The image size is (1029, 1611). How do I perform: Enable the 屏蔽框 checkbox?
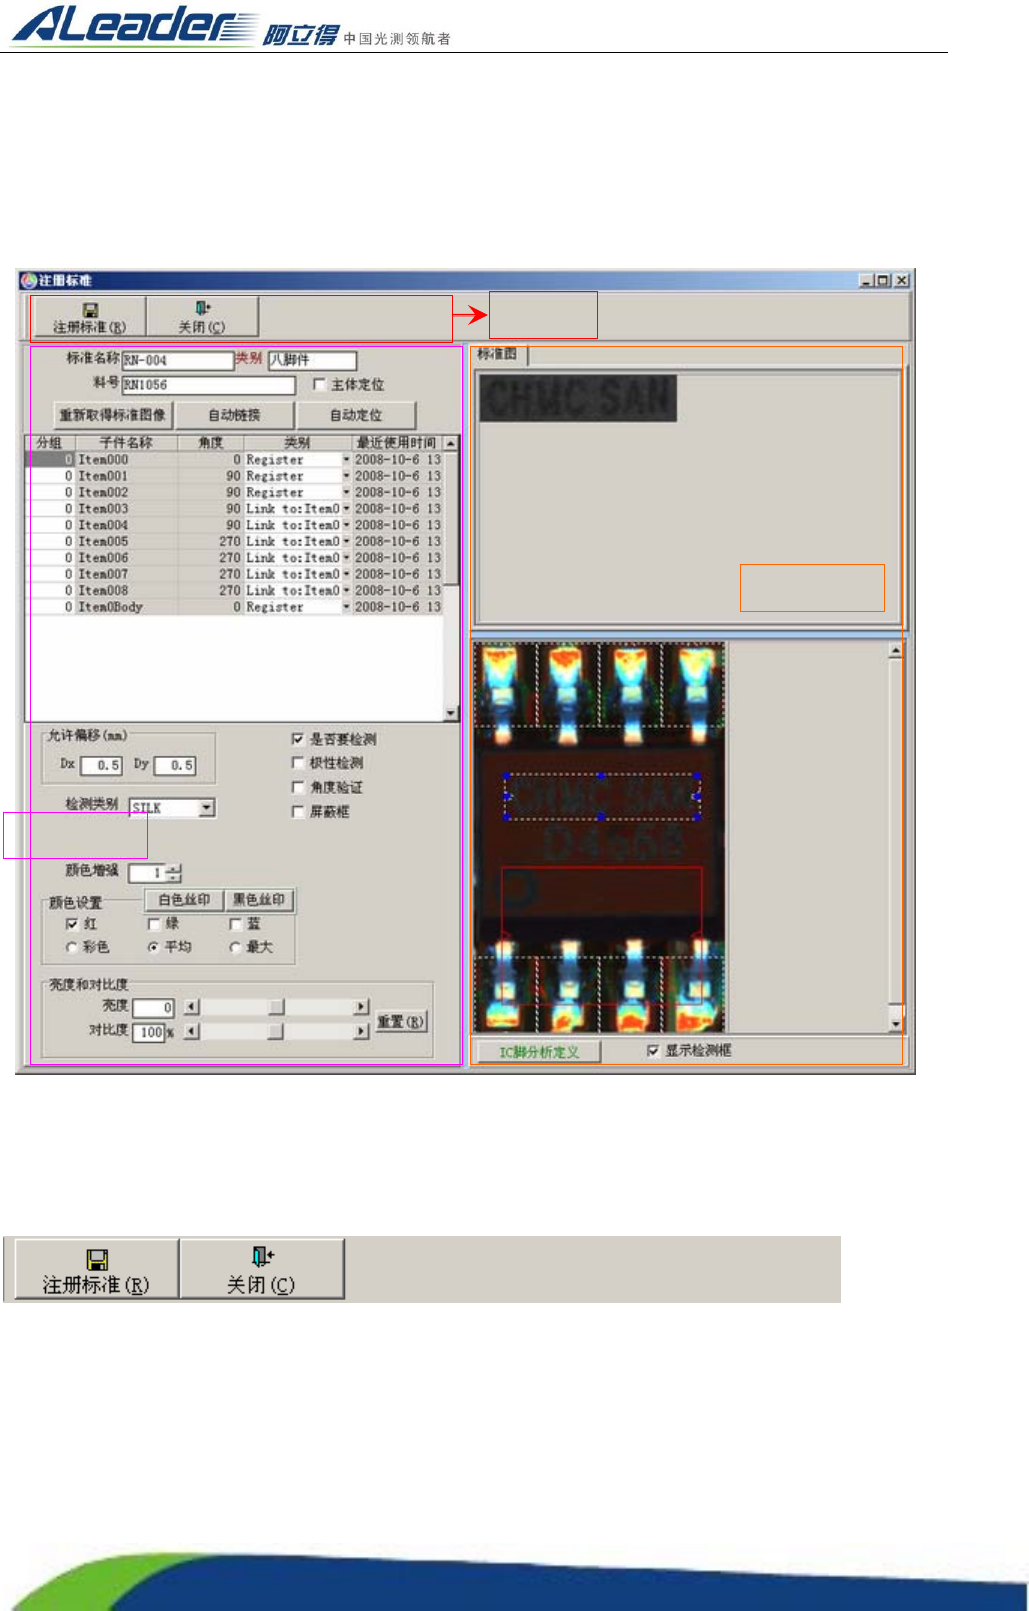pos(297,812)
